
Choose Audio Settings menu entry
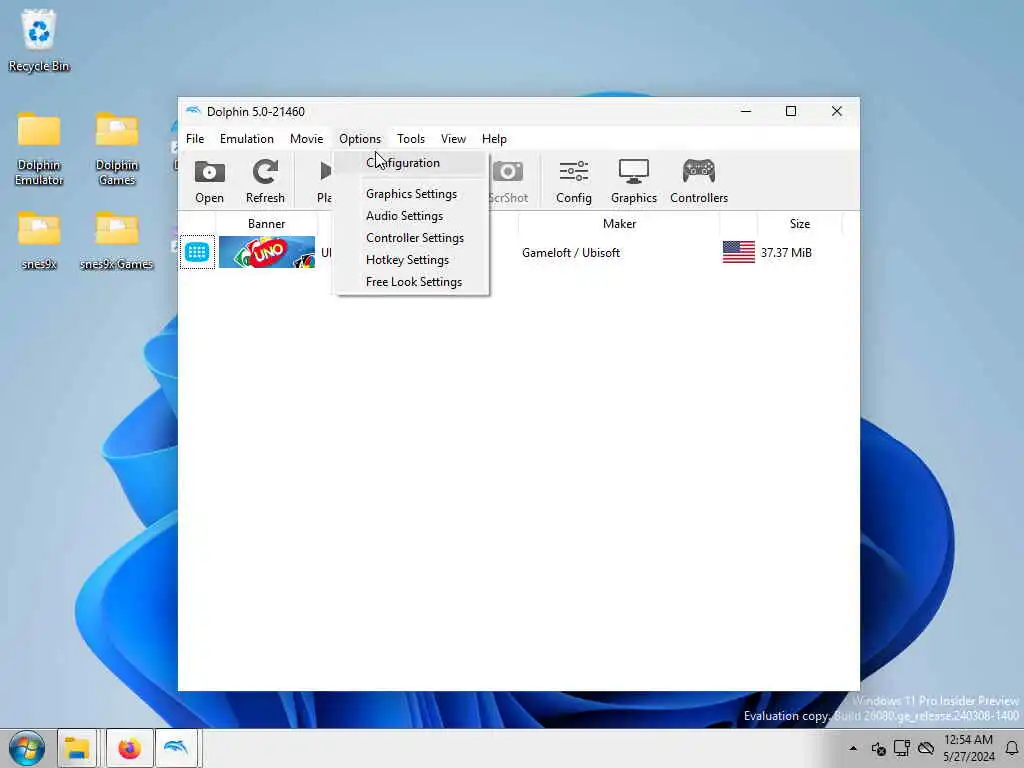click(411, 216)
